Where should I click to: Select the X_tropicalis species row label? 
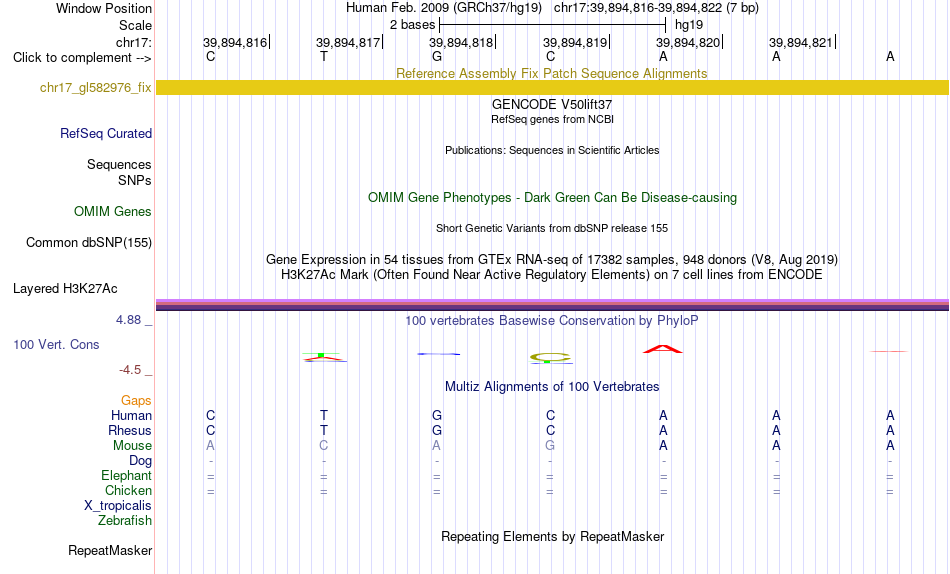click(118, 506)
